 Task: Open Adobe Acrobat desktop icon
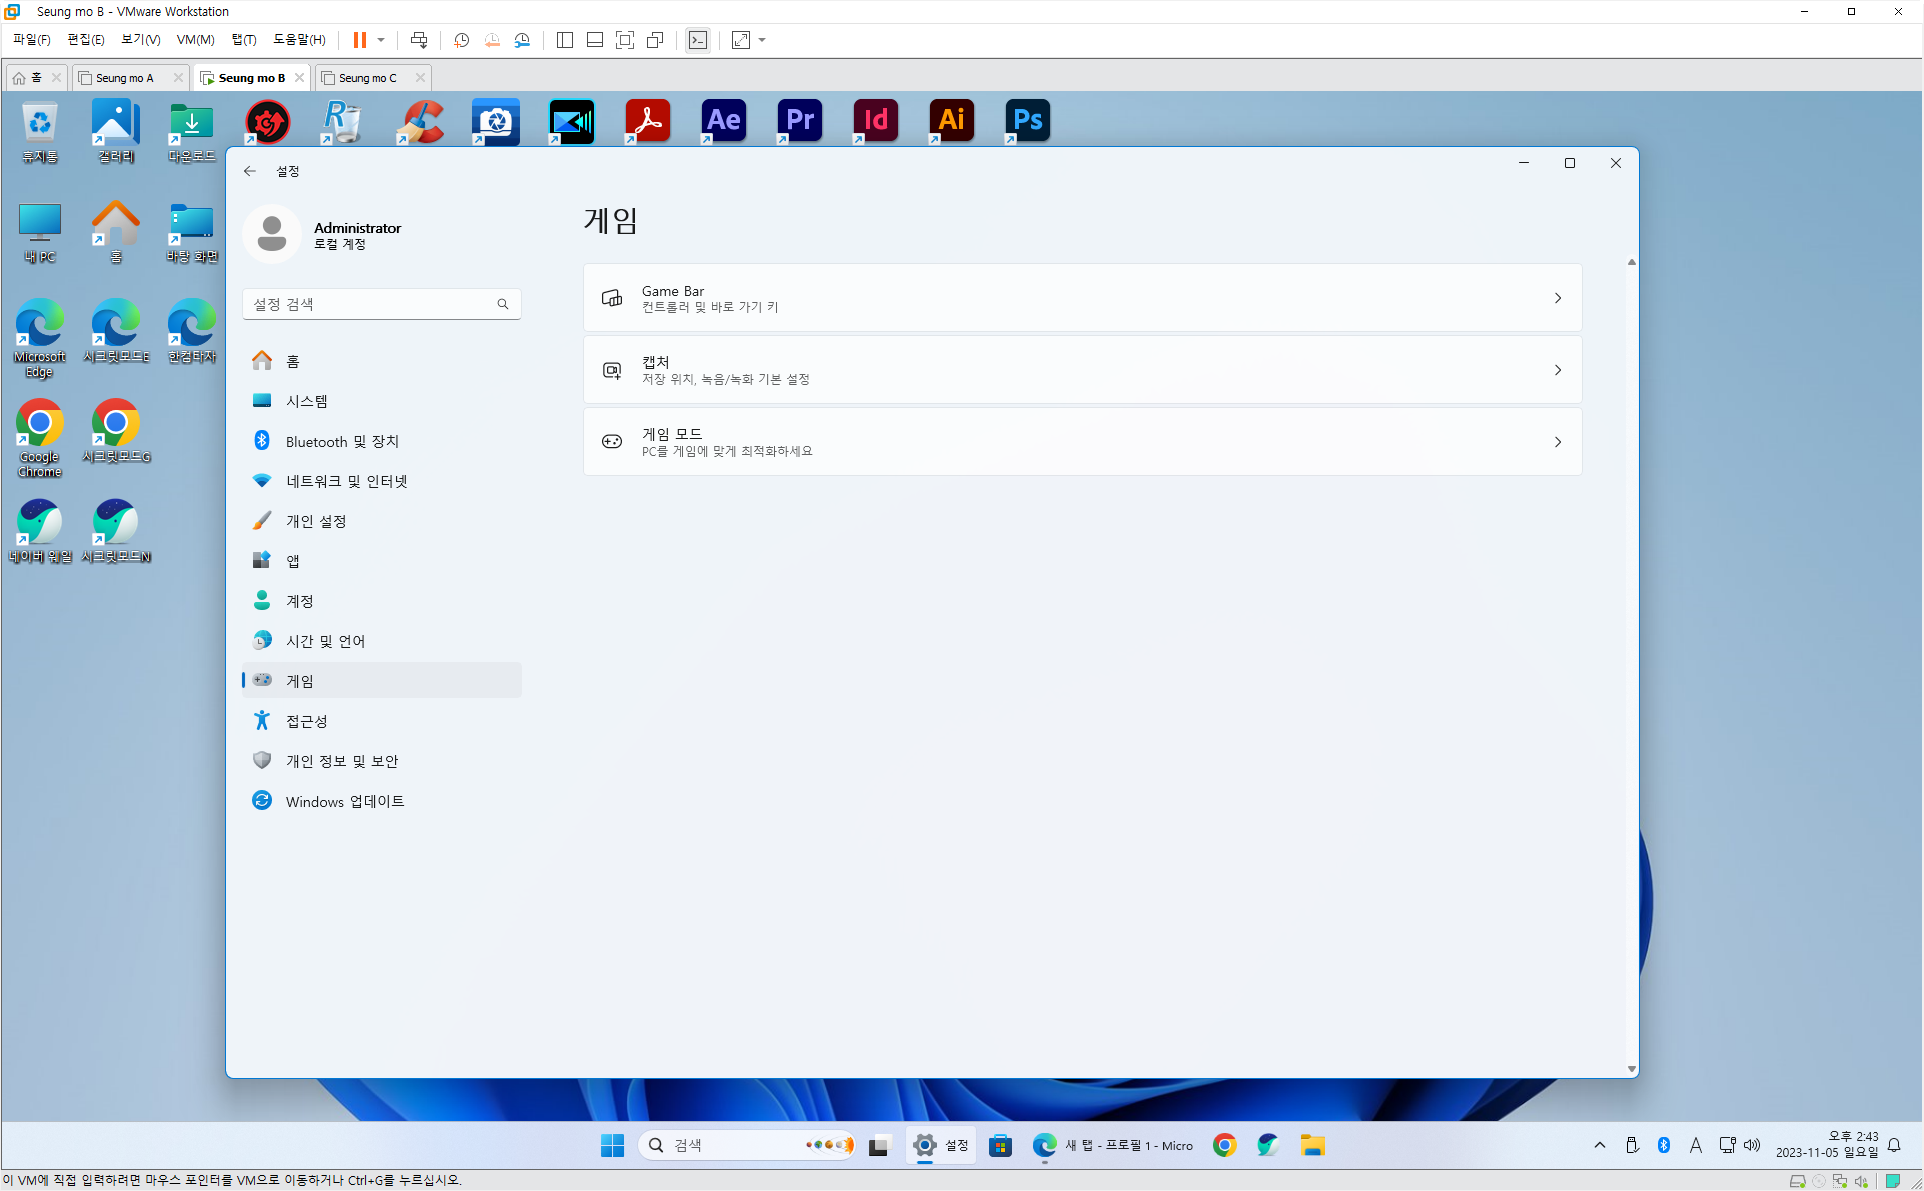tap(647, 120)
